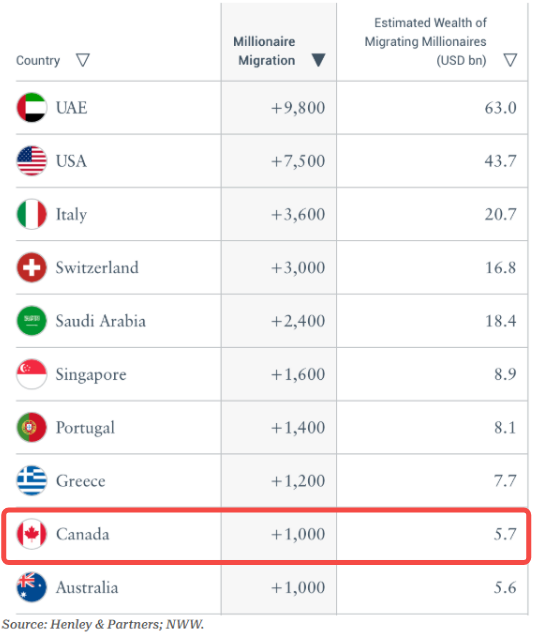Viewport: 540px width, 640px height.
Task: Sort by Estimated Wealth triangle arrow
Action: [x=510, y=60]
